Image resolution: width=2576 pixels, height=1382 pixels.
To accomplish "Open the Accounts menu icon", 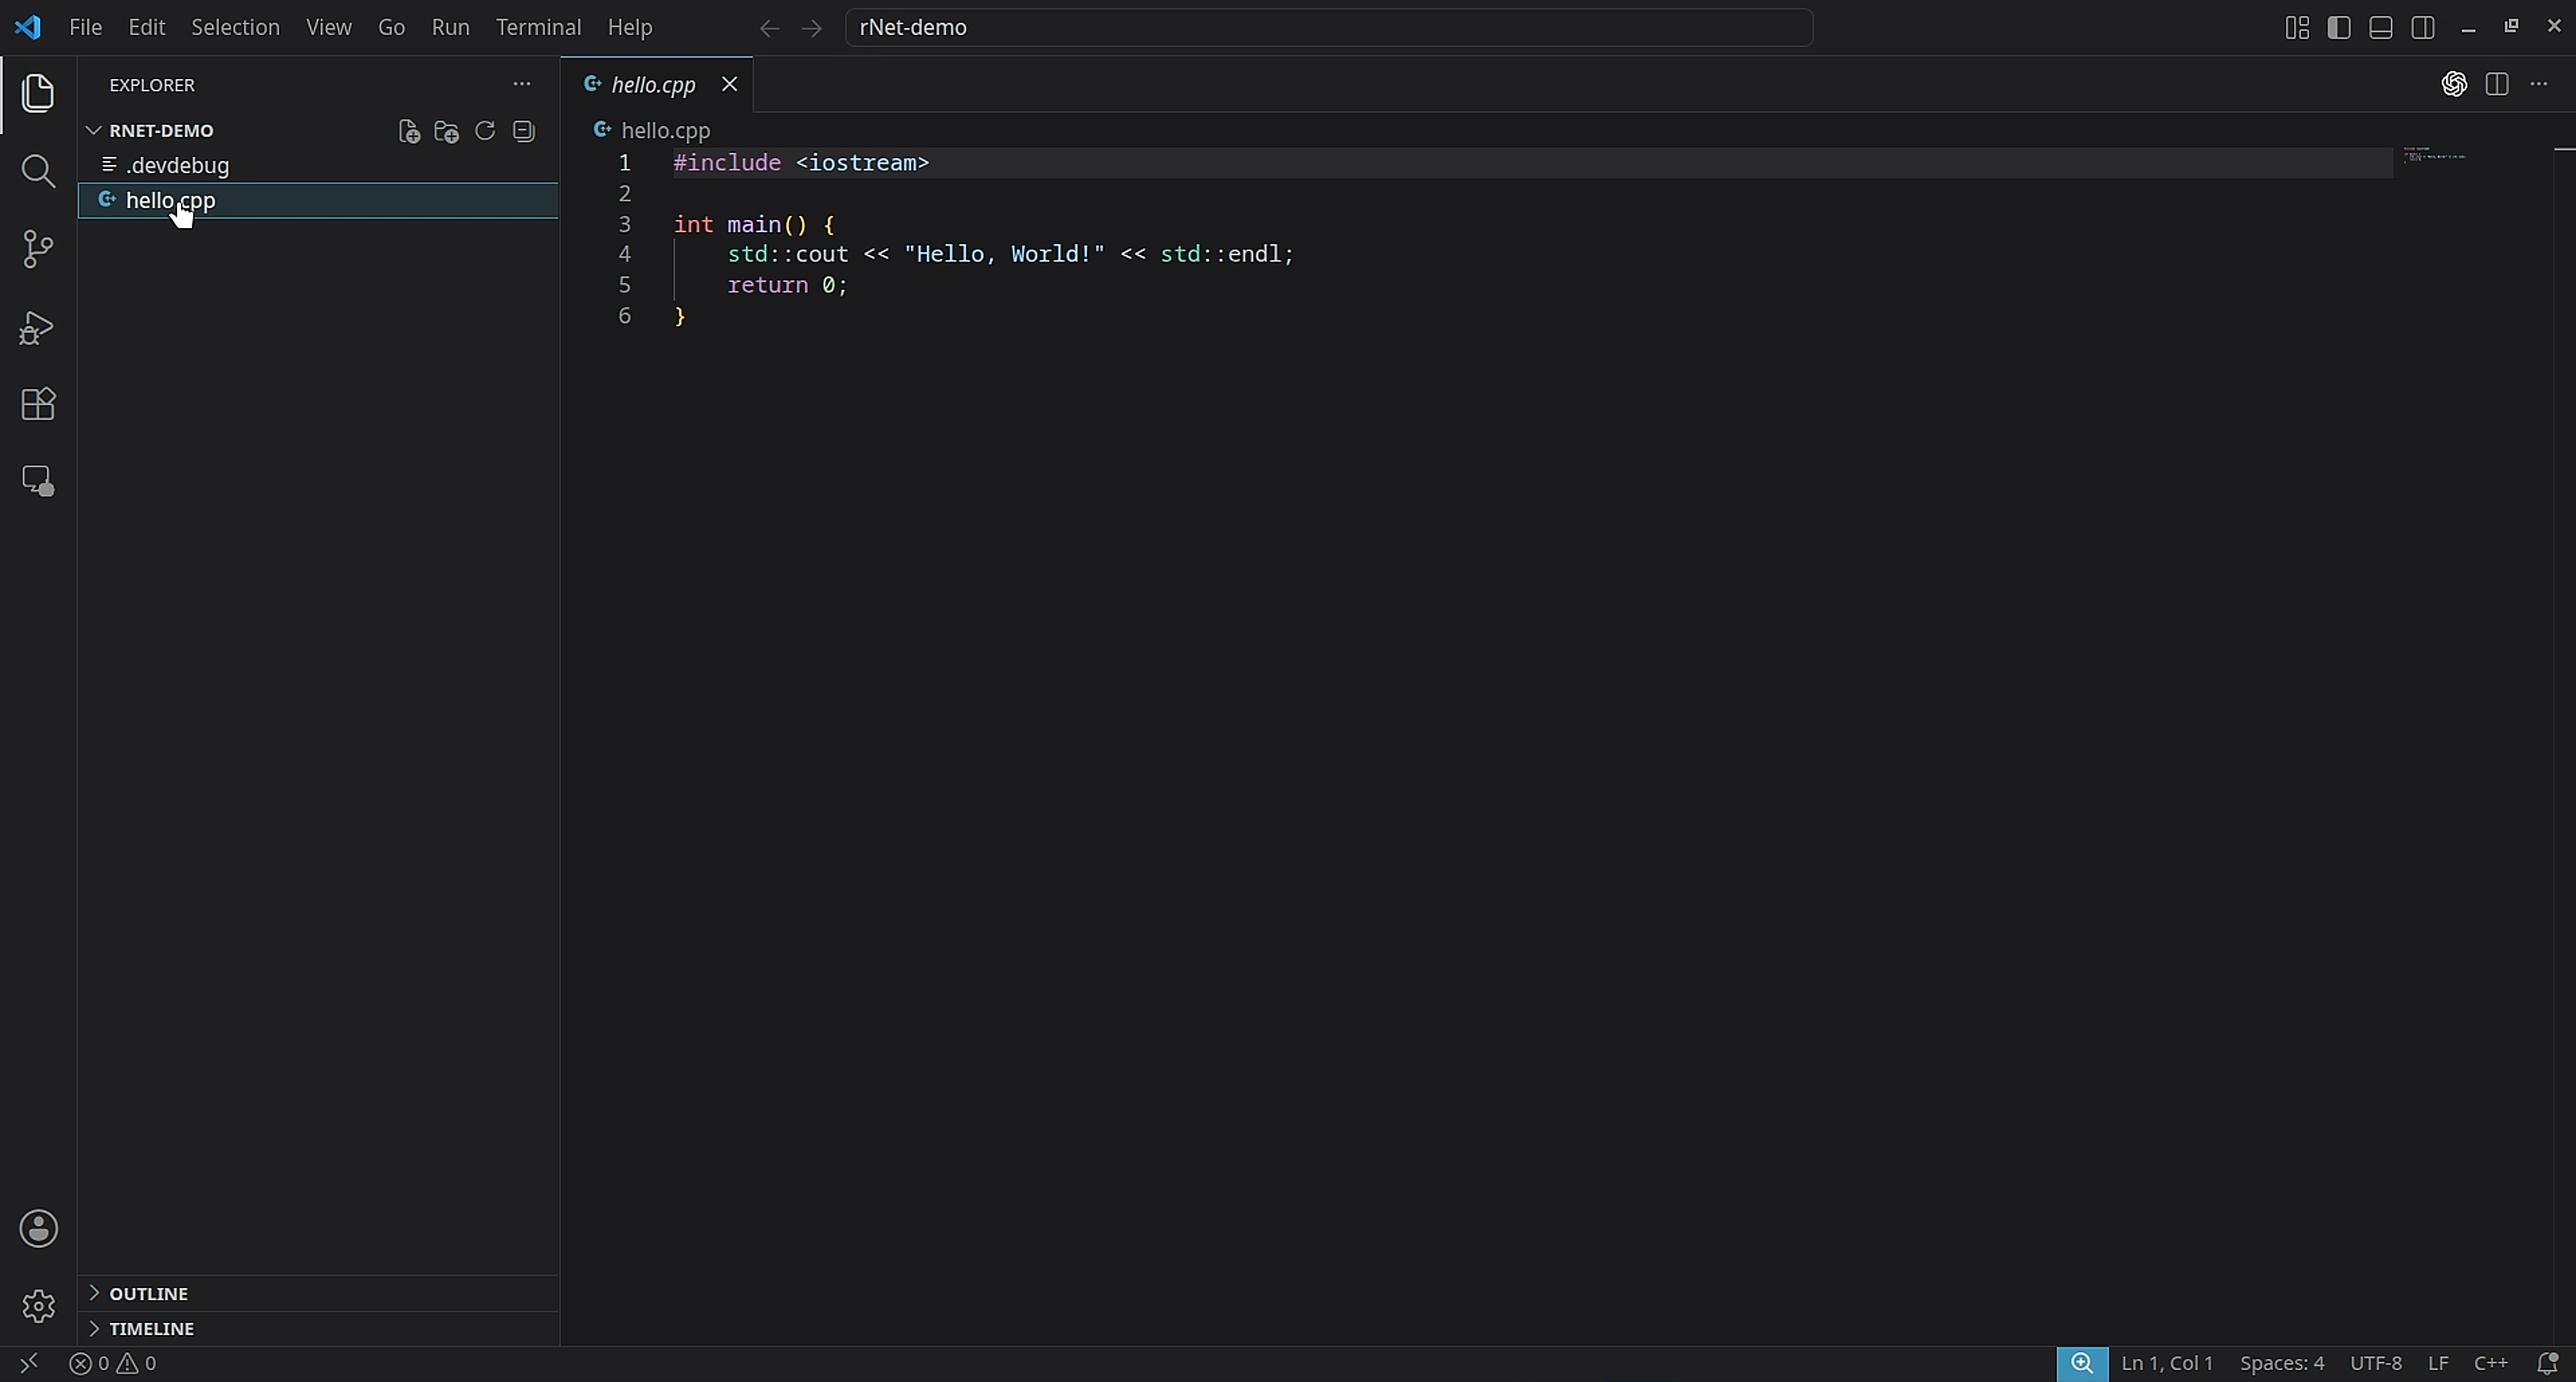I will [38, 1228].
